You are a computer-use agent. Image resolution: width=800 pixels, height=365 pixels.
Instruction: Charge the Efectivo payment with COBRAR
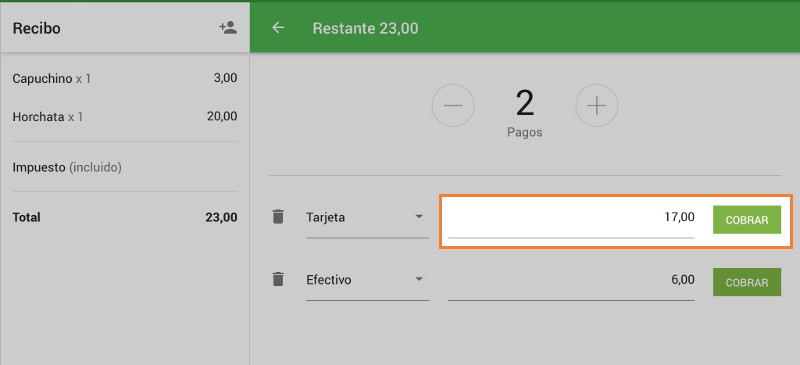[747, 282]
